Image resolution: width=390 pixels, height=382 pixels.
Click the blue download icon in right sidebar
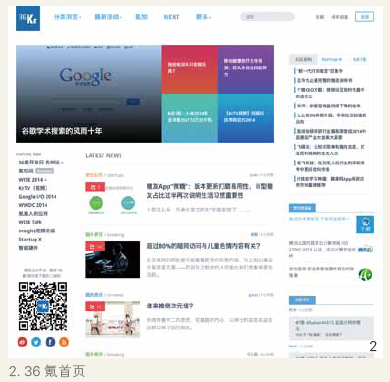tap(365, 224)
